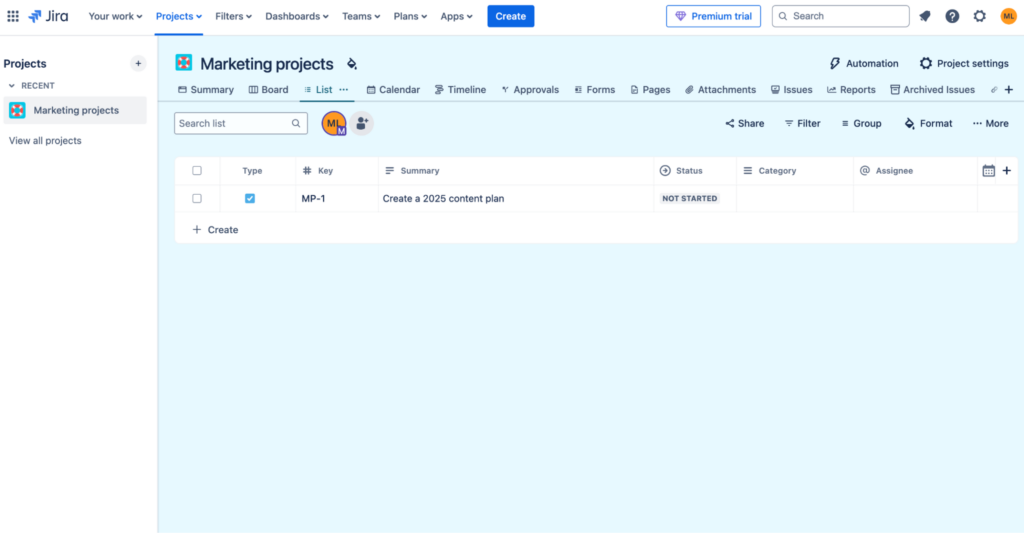The image size is (1024, 533).
Task: Click the project background paint bucket icon
Action: pyautogui.click(x=352, y=63)
